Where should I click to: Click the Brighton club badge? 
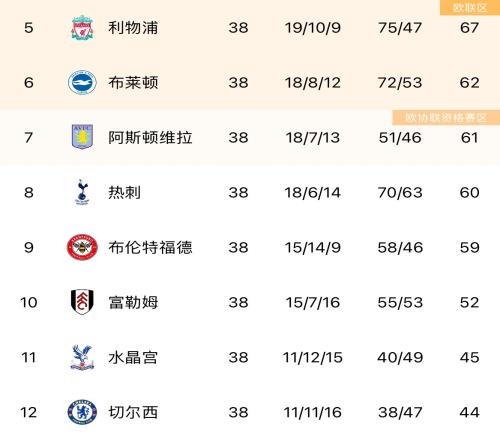[x=82, y=82]
